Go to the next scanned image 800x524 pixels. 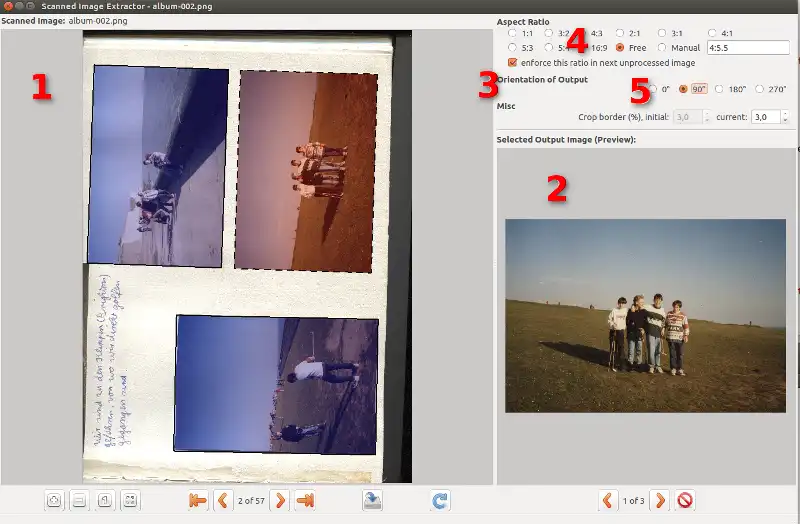coord(280,501)
